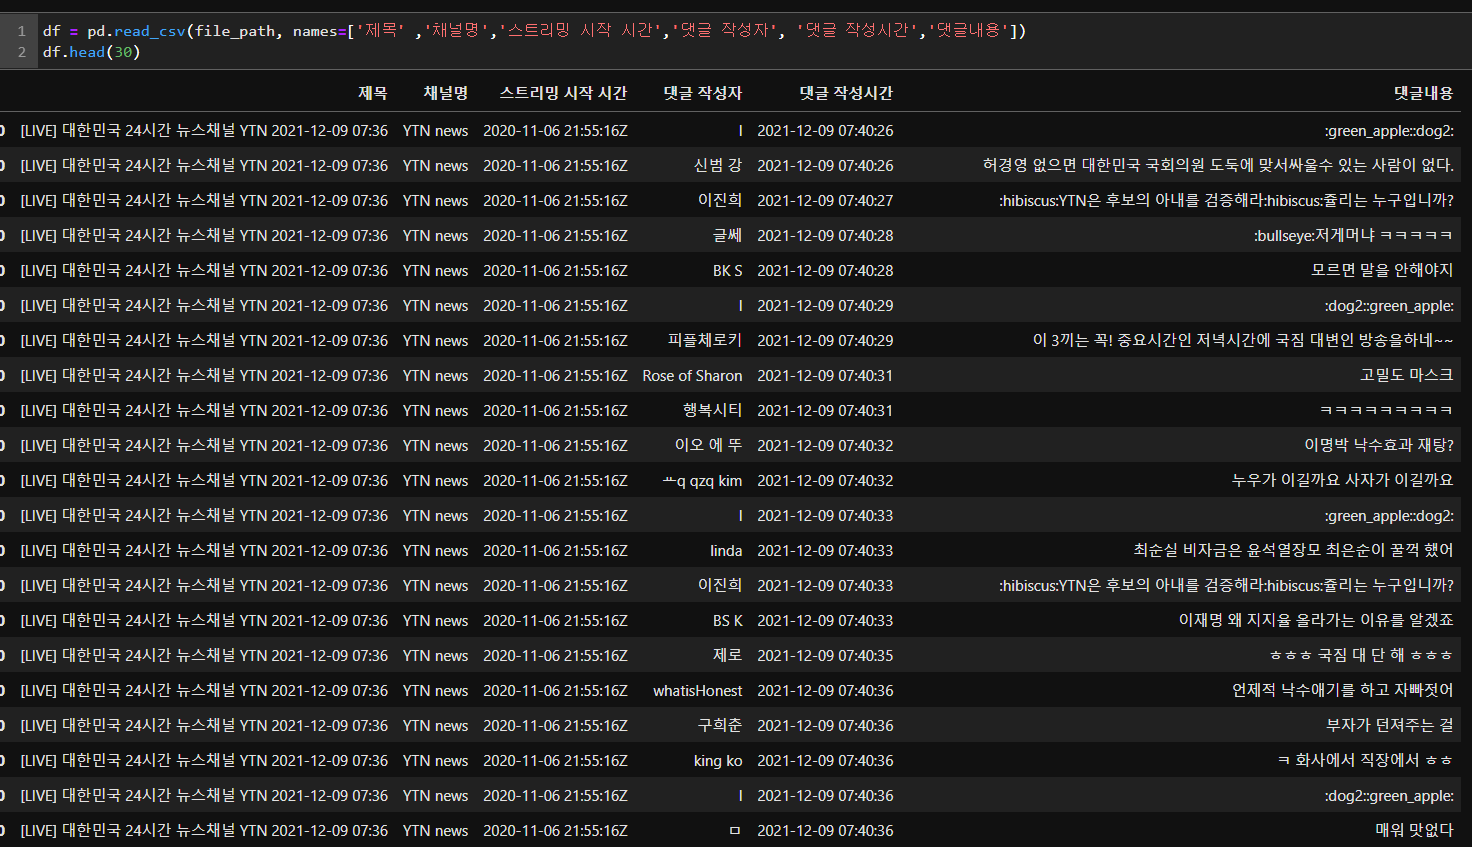Click the 댓글내용 column header
Viewport: 1472px width, 847px height.
[x=1424, y=93]
